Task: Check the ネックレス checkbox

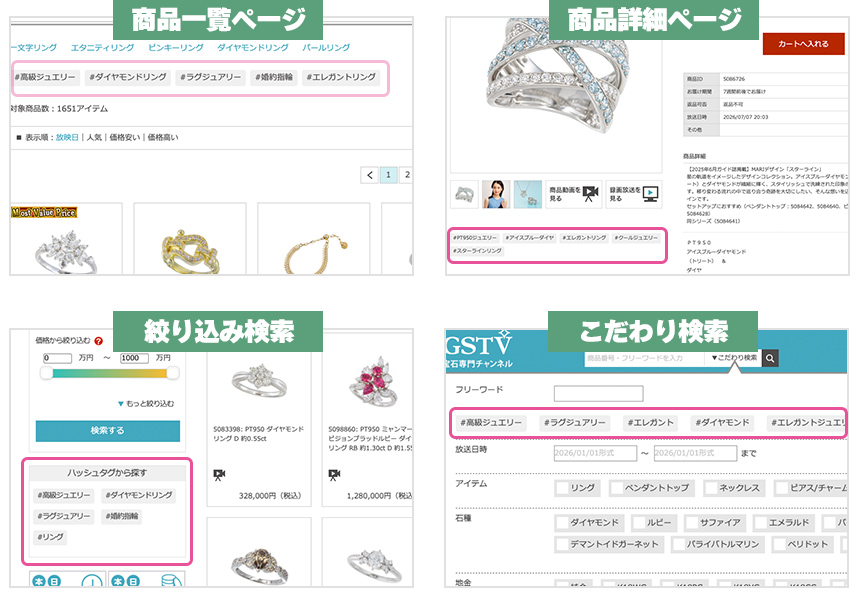Action: pos(711,488)
